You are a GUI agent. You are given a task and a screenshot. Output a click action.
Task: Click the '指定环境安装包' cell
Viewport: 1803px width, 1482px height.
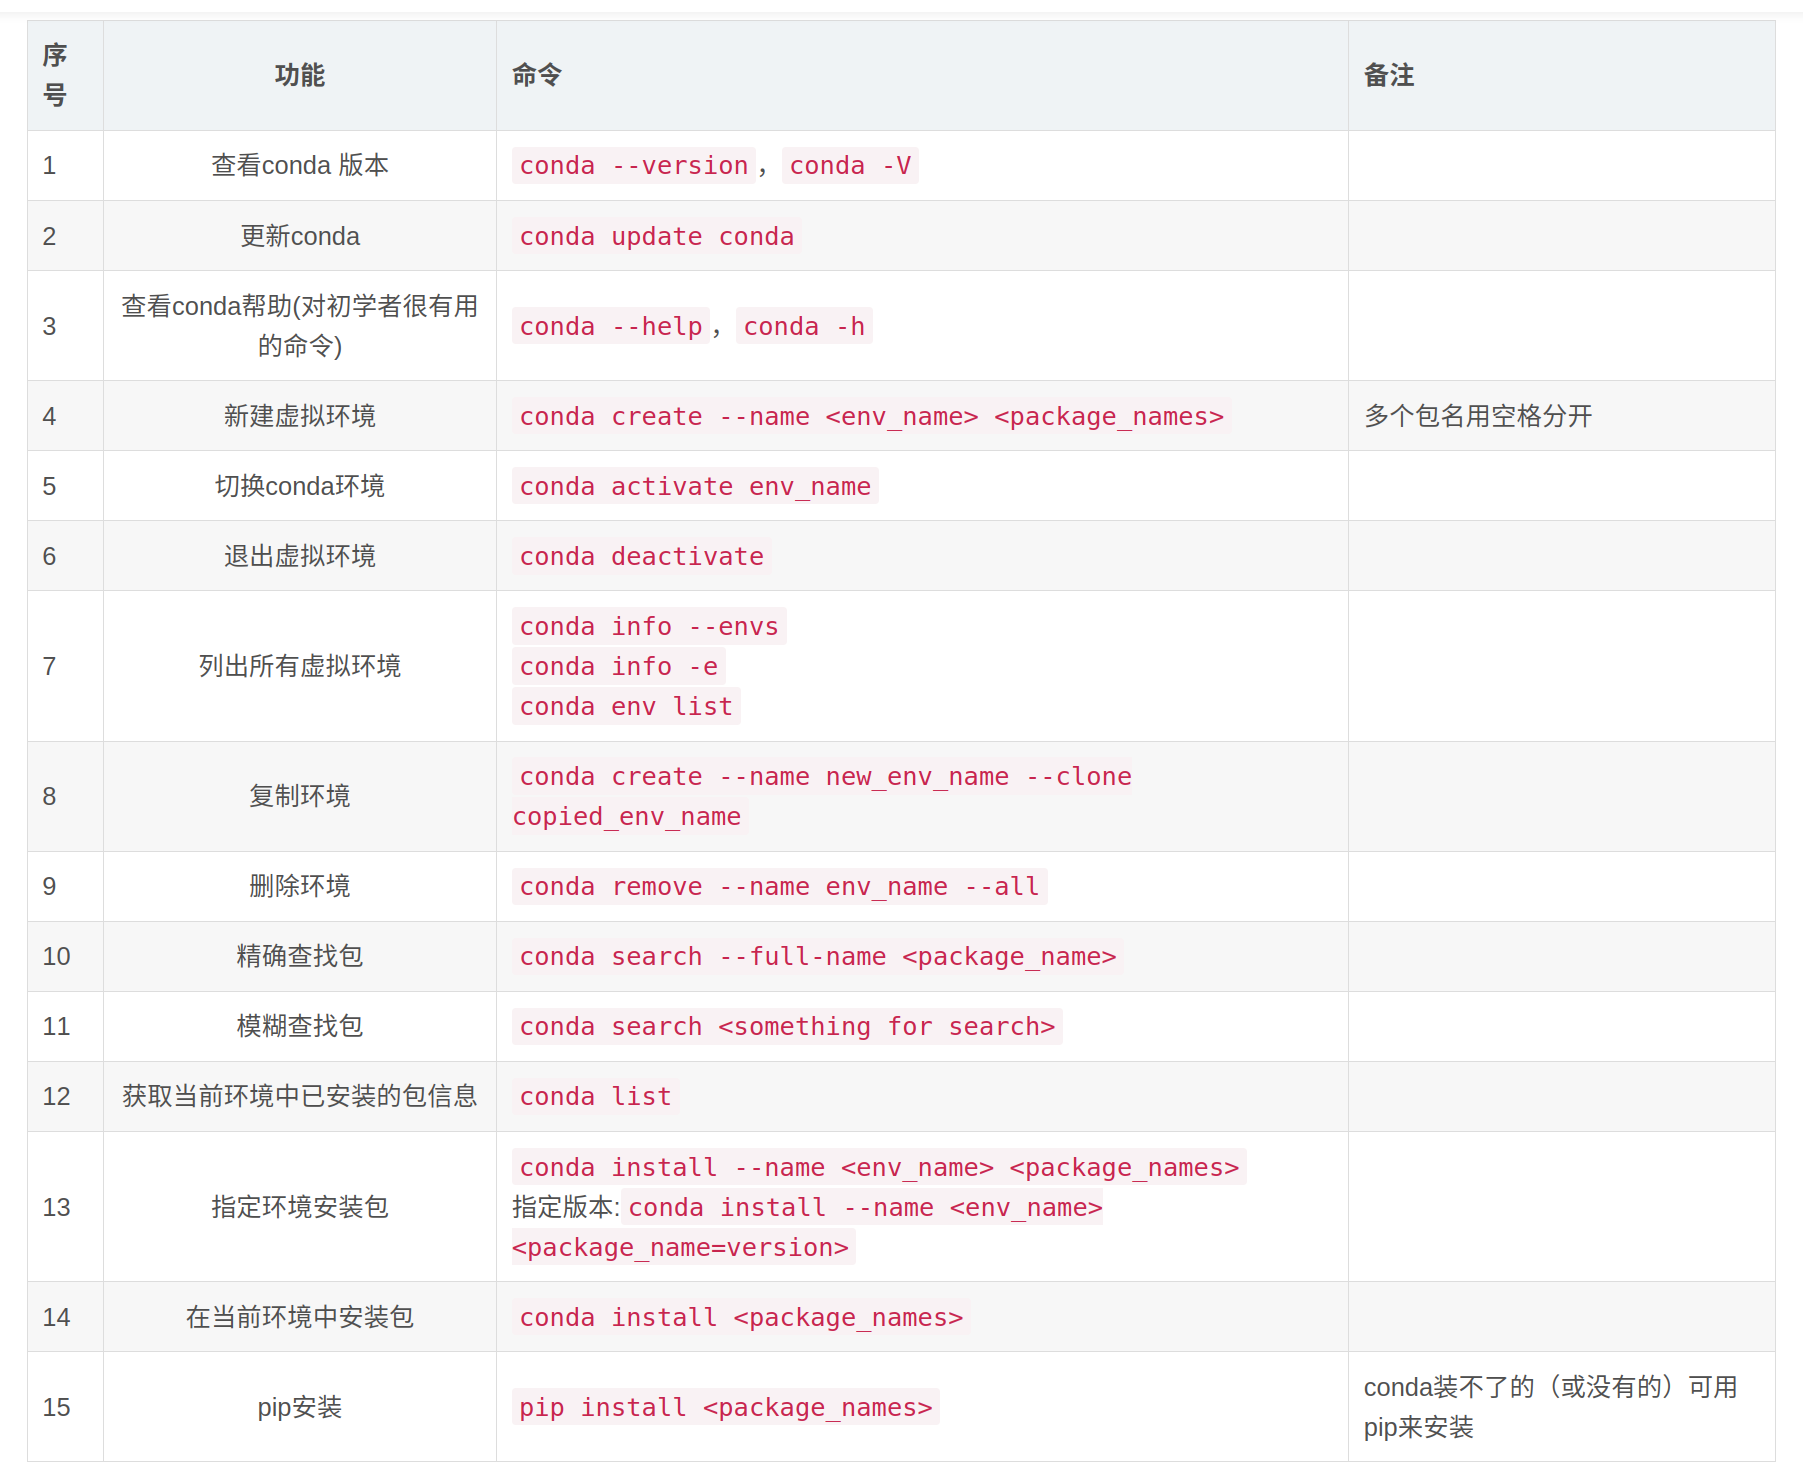pos(300,1207)
